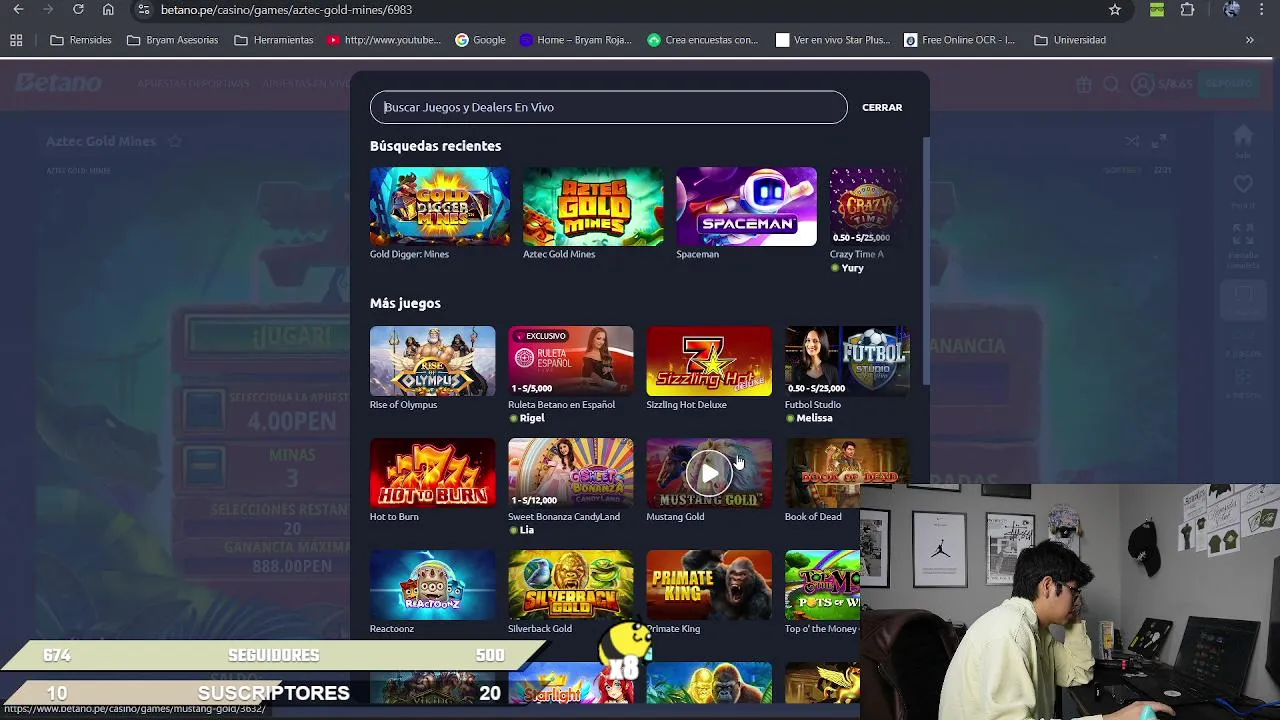Open Universidad bookmark folder

(1070, 40)
